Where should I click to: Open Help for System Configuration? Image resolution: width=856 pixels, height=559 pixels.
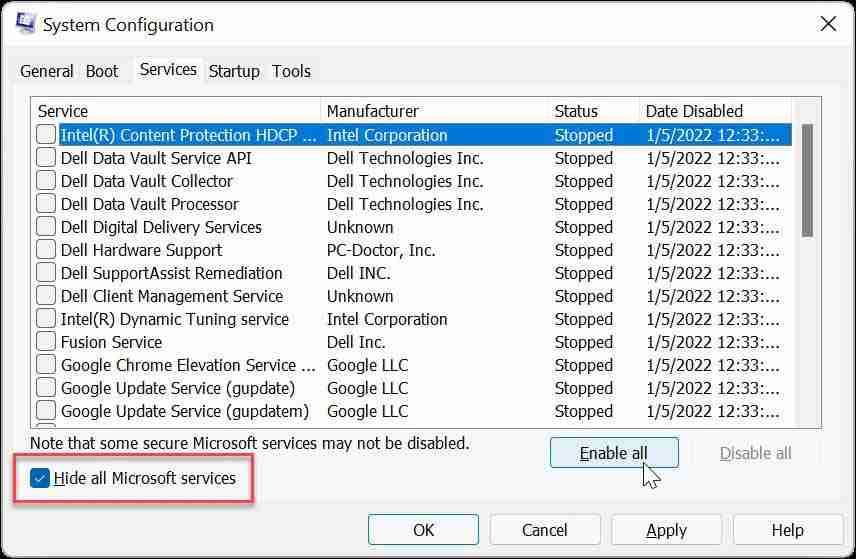pos(788,530)
